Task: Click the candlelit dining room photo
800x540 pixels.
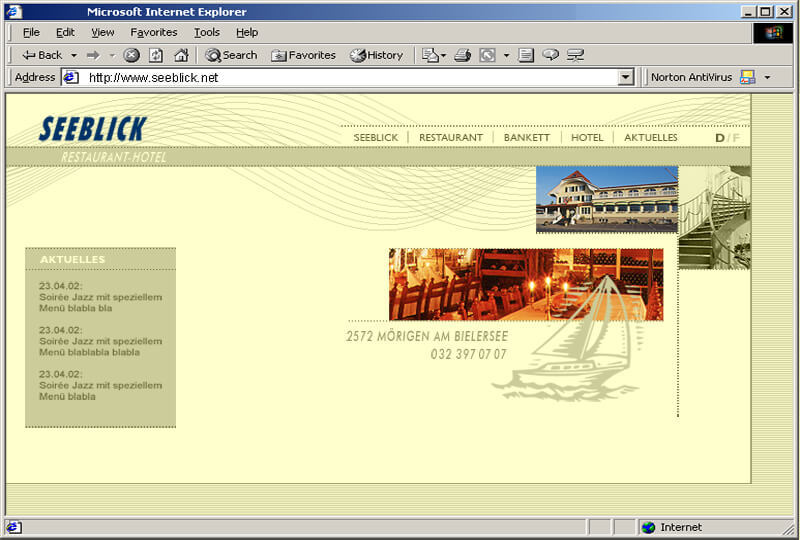Action: point(526,285)
